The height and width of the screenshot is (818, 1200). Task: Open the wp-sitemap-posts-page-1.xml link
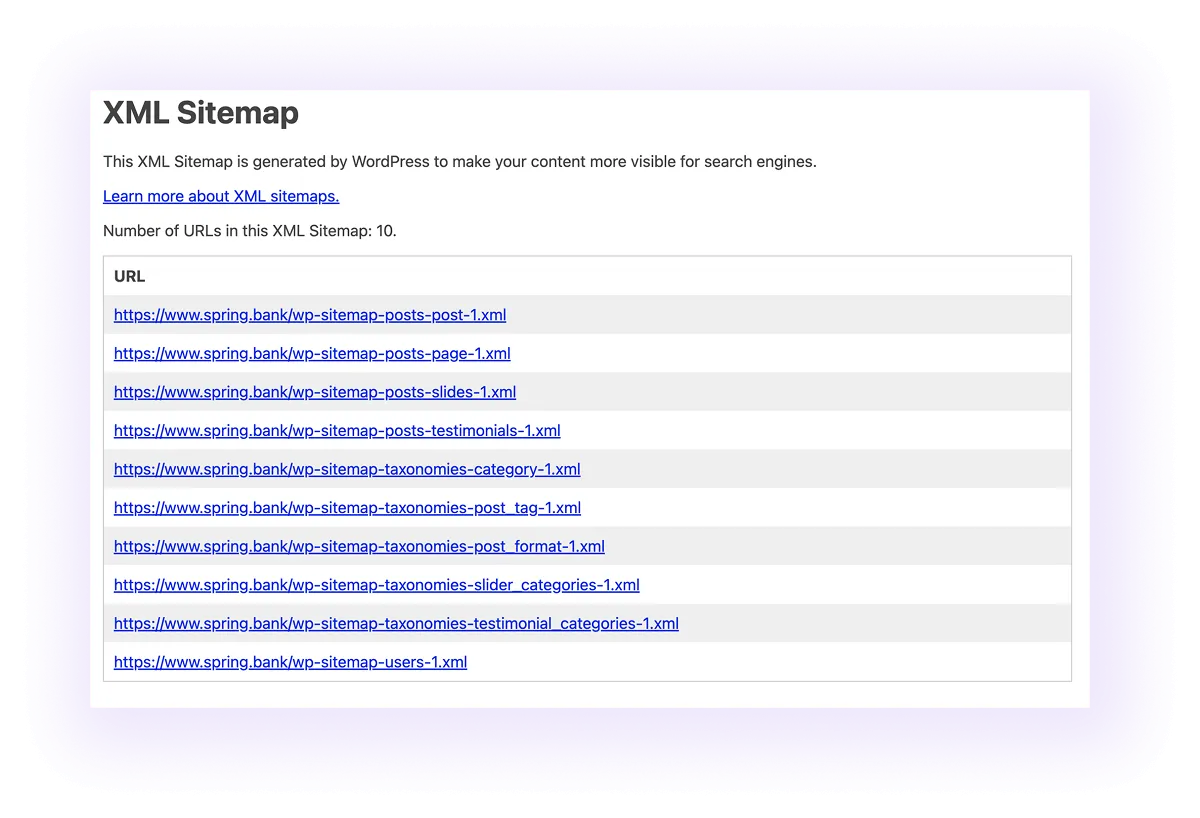point(312,353)
